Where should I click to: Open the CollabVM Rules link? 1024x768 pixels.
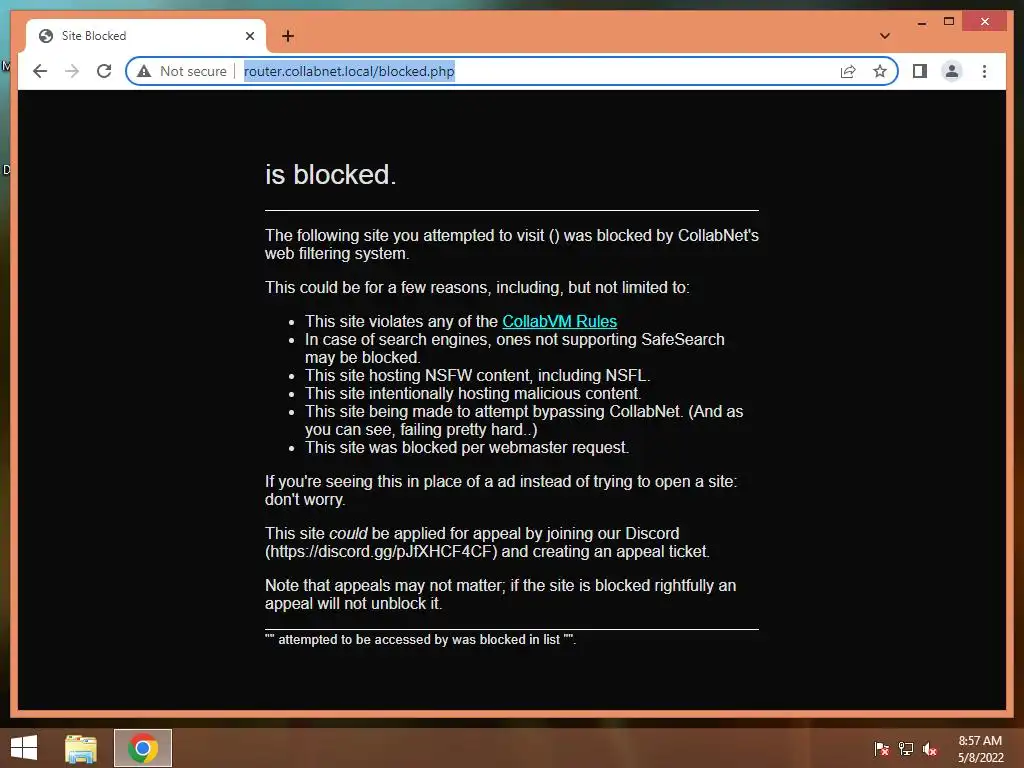coord(559,321)
